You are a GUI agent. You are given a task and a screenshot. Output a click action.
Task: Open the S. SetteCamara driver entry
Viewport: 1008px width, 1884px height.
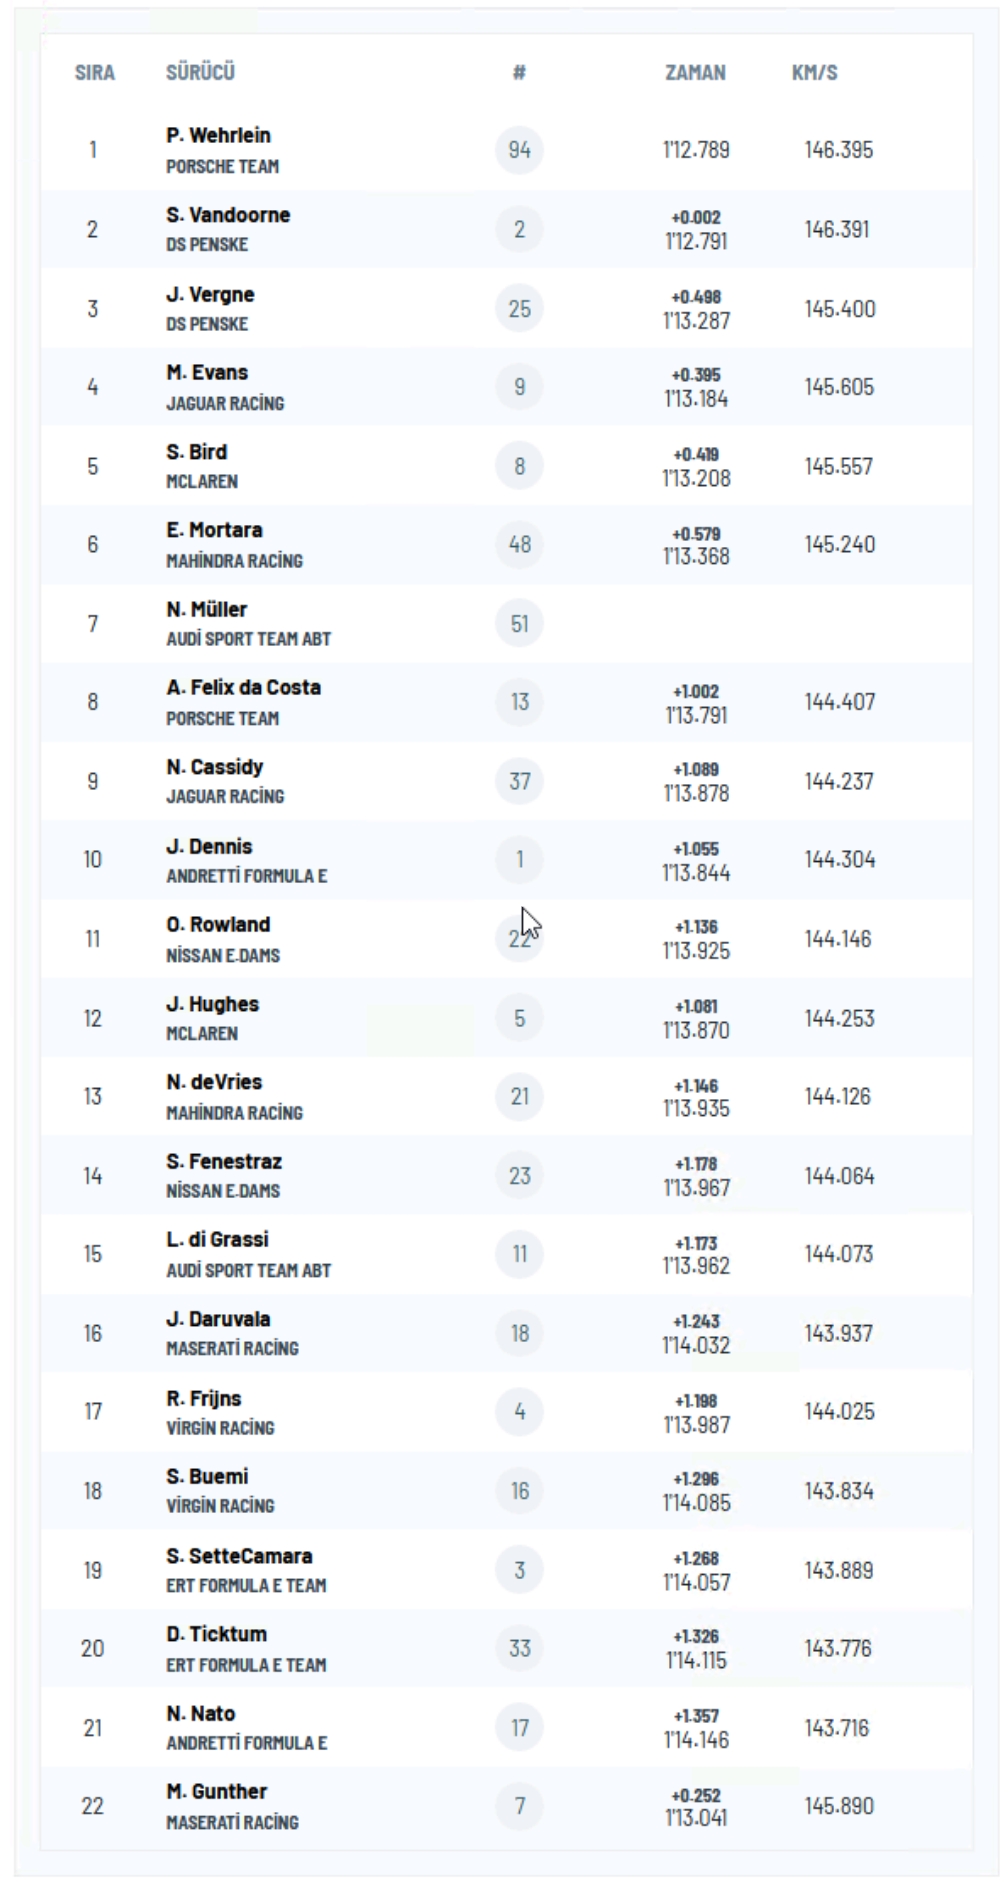(x=239, y=1556)
